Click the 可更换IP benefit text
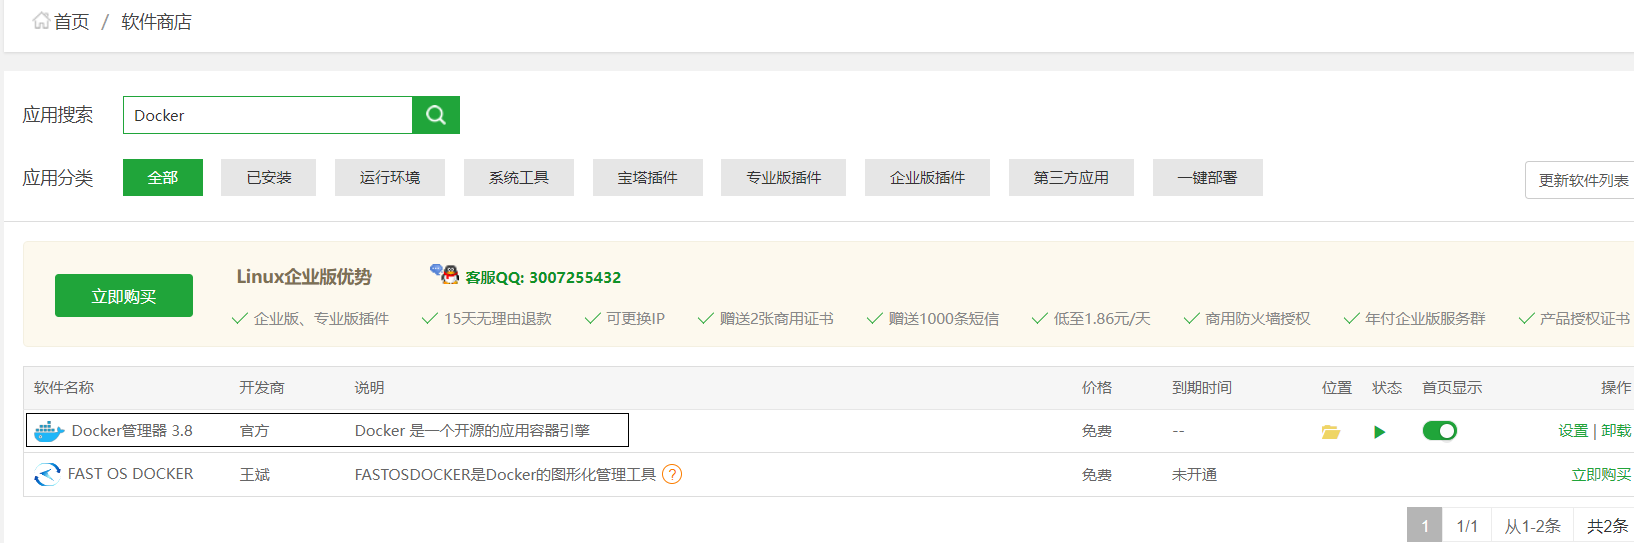The width and height of the screenshot is (1634, 543). 636,319
